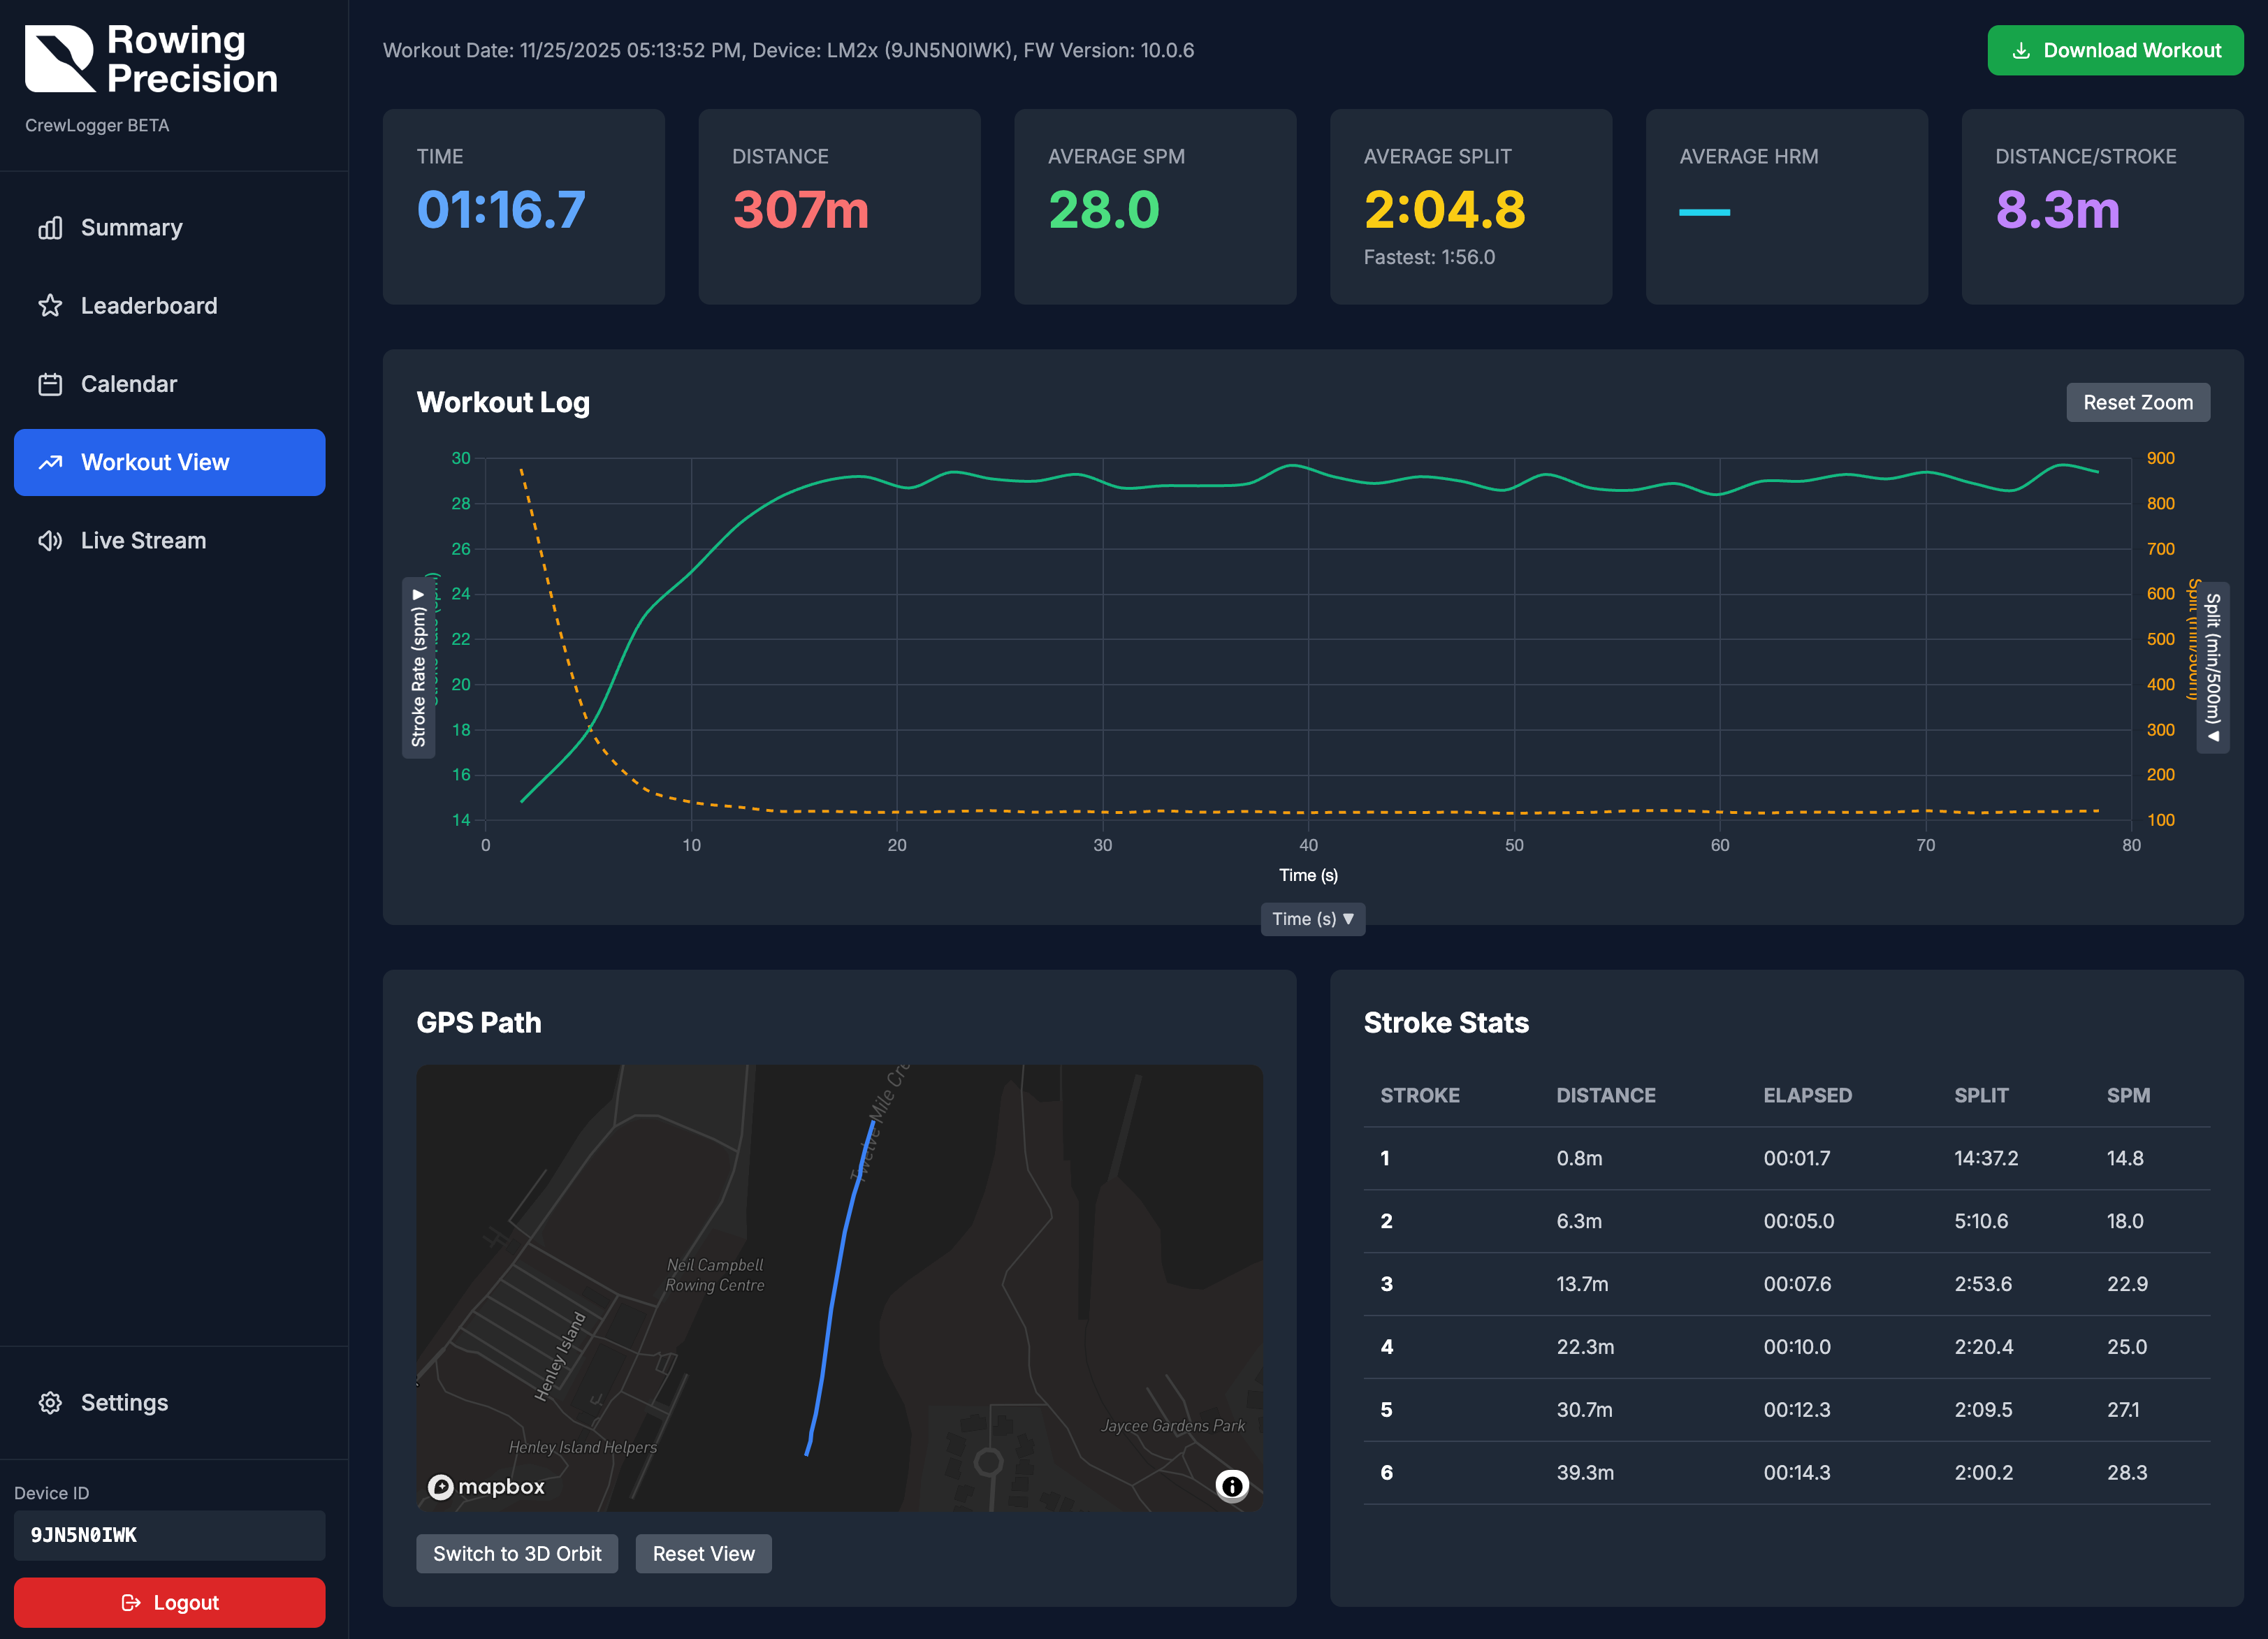The width and height of the screenshot is (2268, 1639).
Task: Expand the Time (s) axis dropdown
Action: click(1312, 919)
